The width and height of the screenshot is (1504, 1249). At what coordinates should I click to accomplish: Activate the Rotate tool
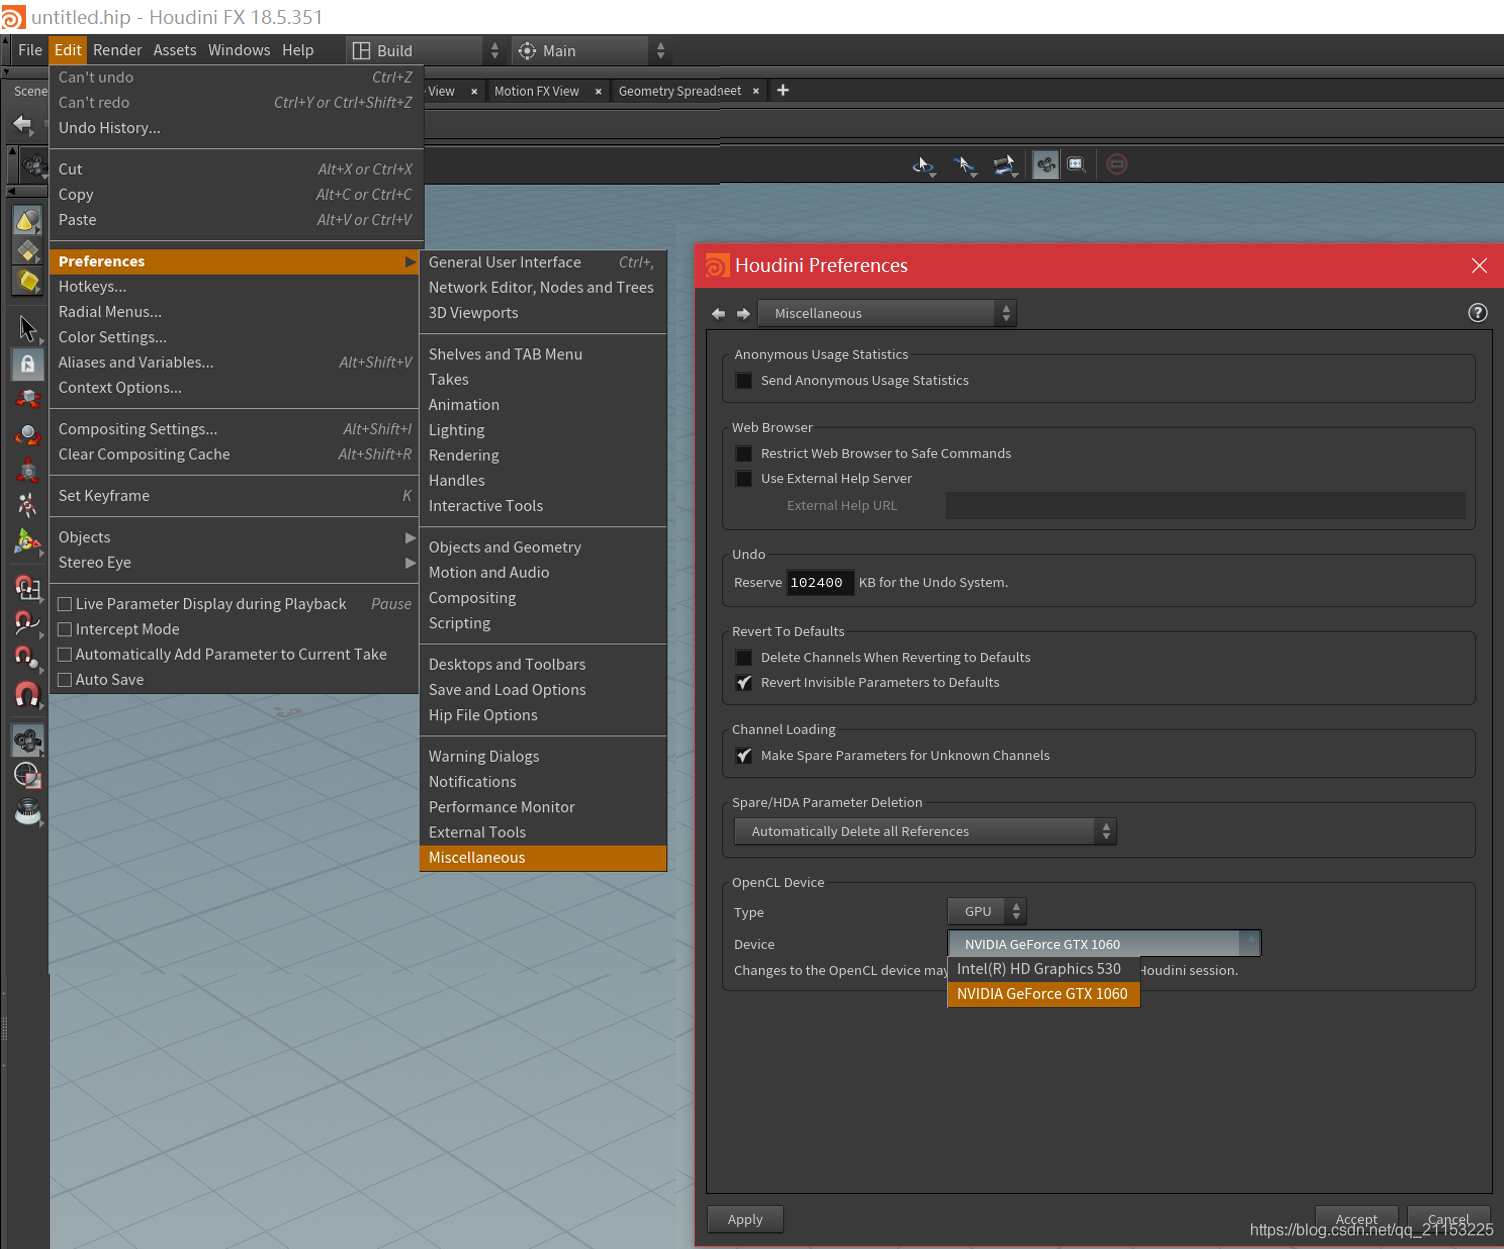27,433
